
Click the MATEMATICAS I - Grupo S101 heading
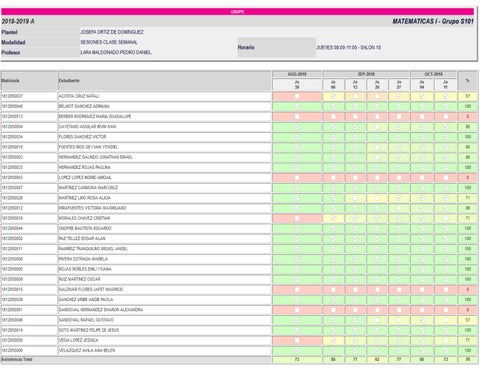tap(433, 21)
